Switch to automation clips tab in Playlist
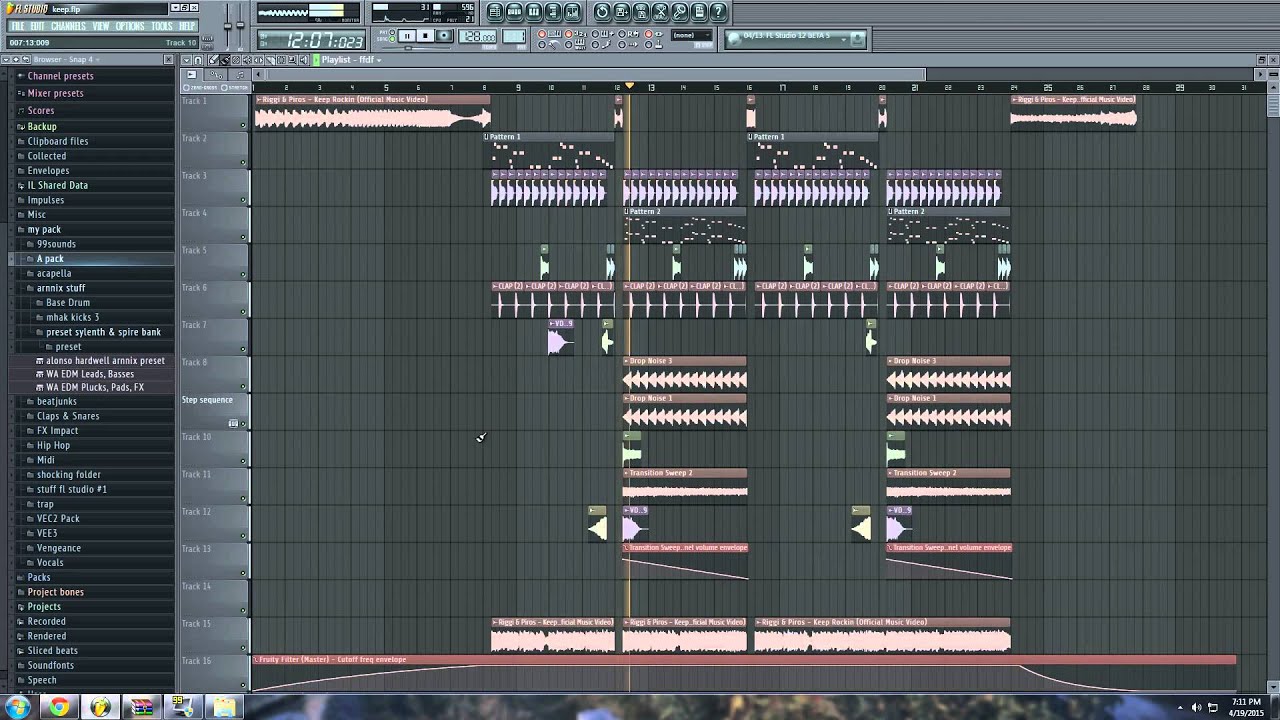 click(217, 74)
